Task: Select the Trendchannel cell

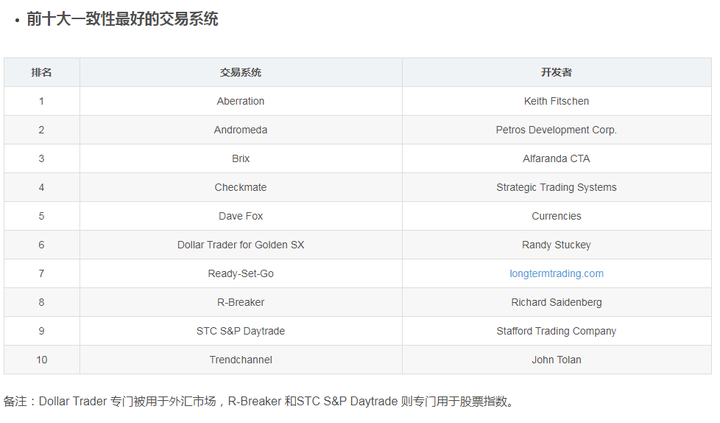Action: (241, 360)
